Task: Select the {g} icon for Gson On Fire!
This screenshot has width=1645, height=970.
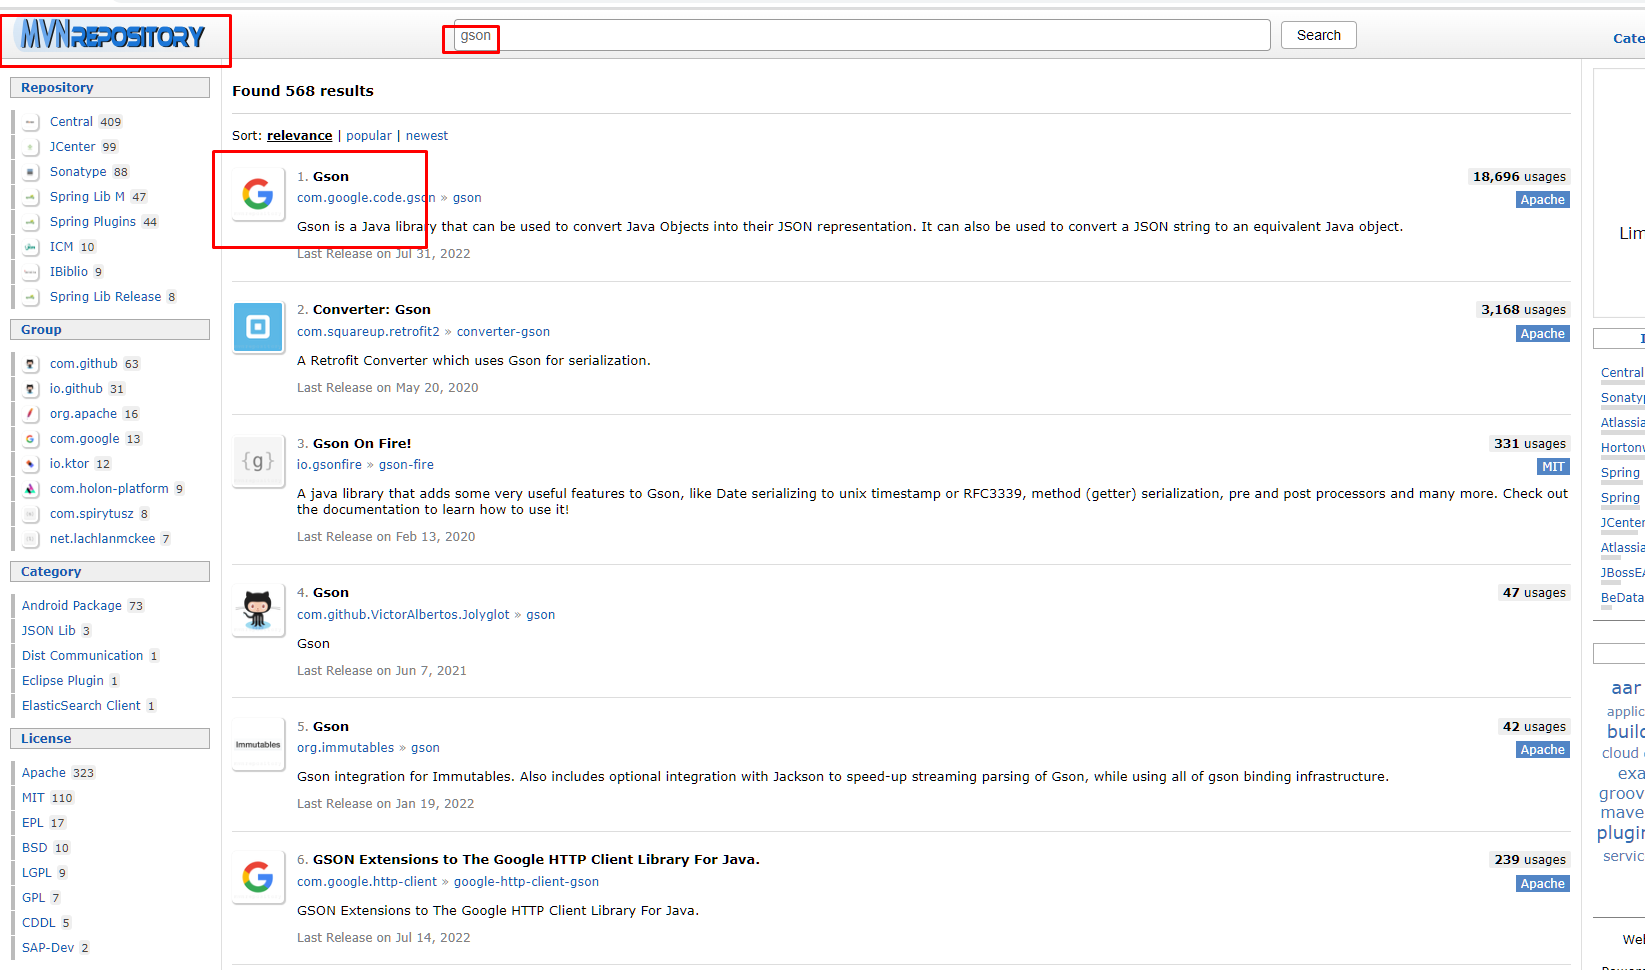Action: tap(258, 461)
